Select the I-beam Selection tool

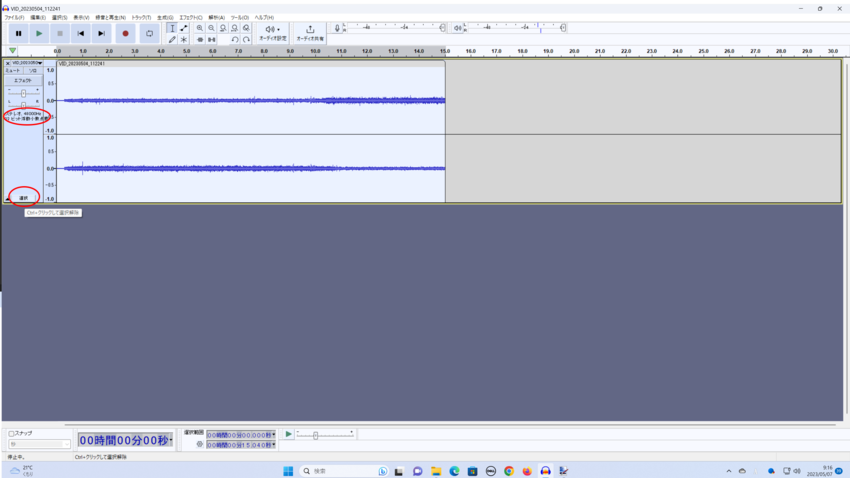point(172,28)
